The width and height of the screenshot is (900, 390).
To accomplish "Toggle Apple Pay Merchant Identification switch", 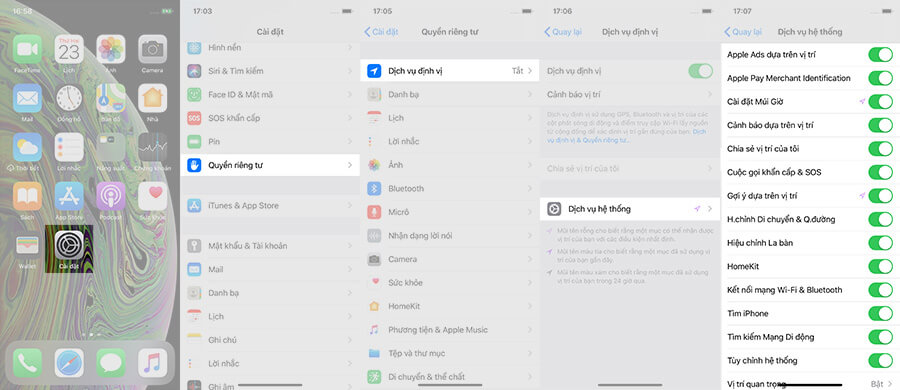I will coord(880,78).
